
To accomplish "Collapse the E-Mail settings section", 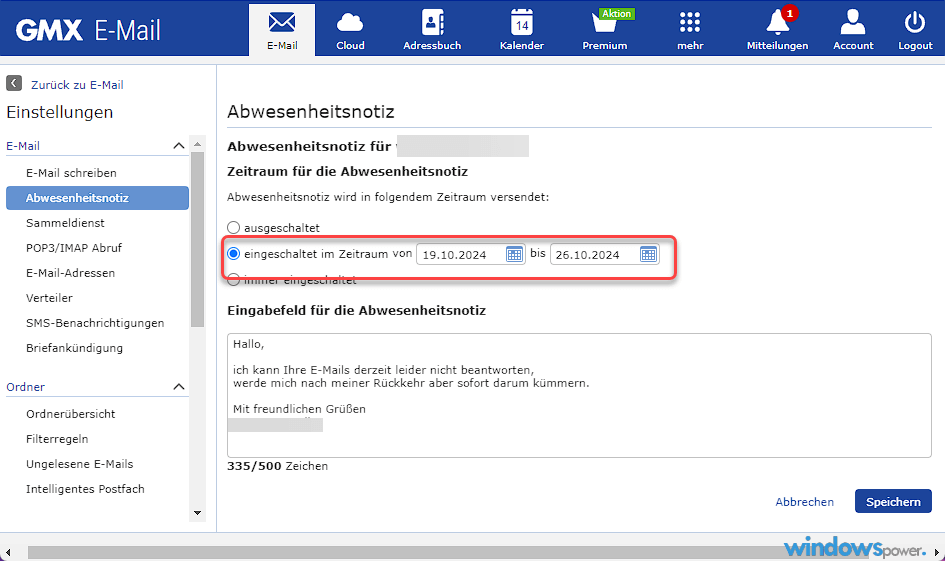I will [x=178, y=146].
